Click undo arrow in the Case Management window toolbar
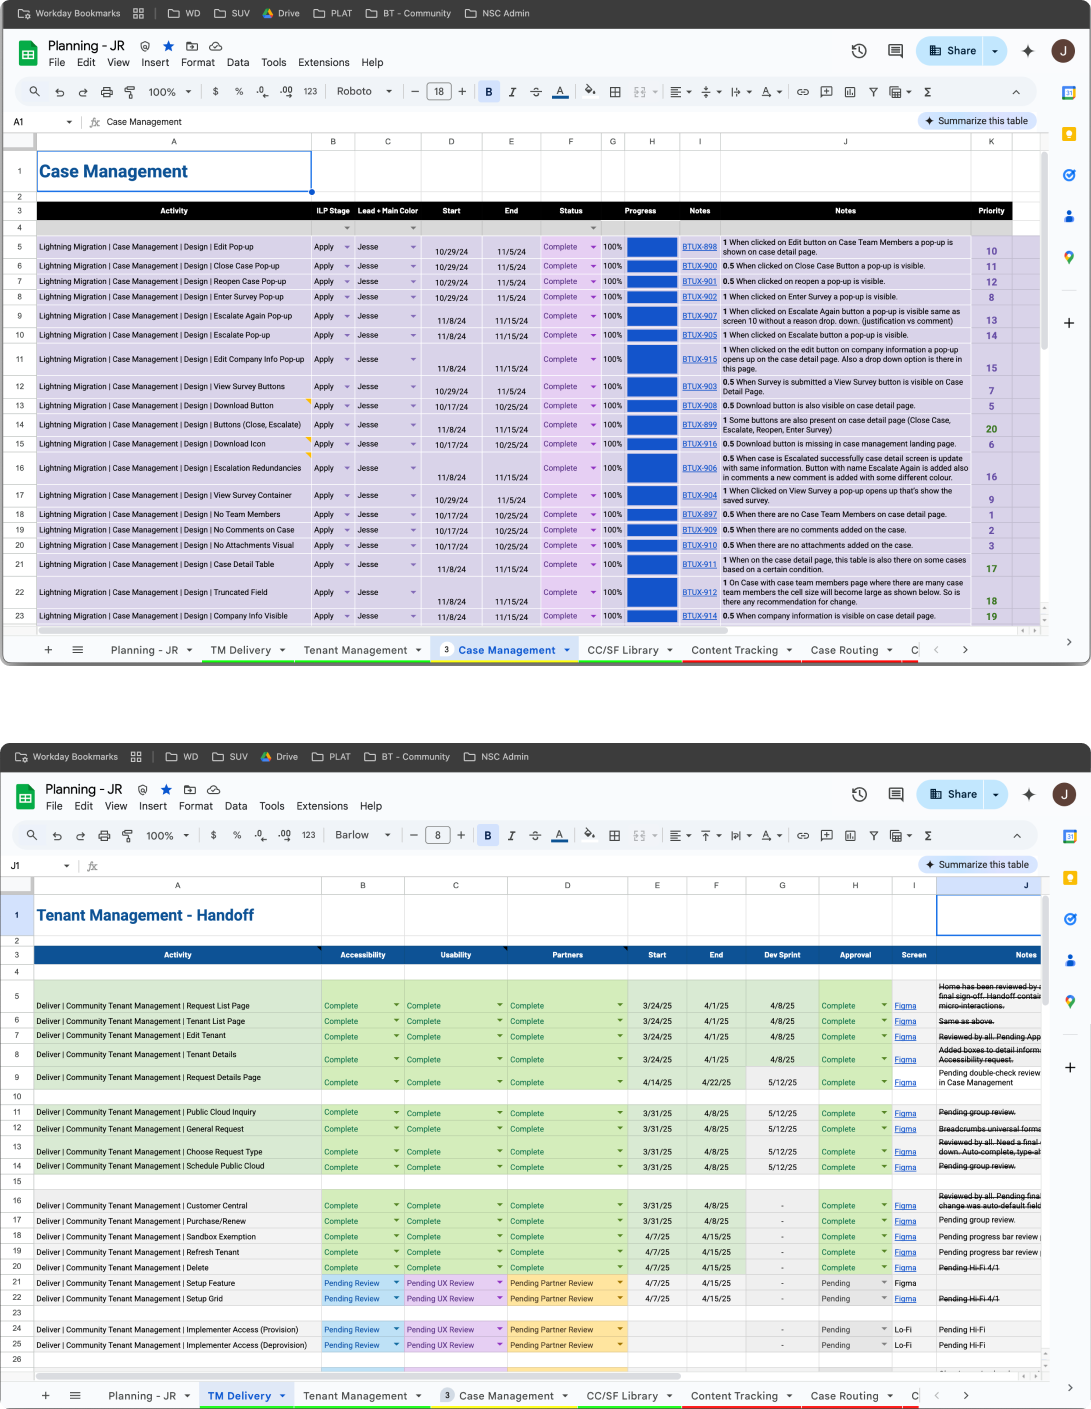The image size is (1091, 1409). (59, 92)
